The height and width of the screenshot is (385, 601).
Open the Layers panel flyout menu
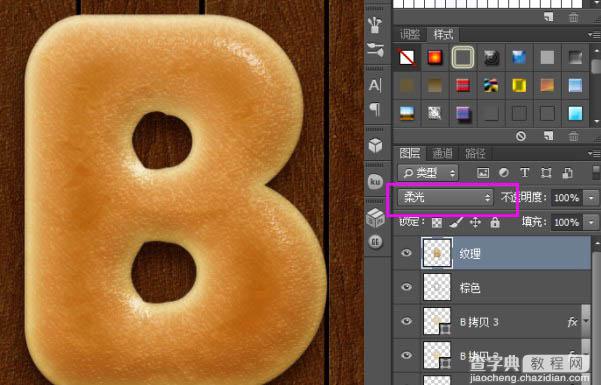tap(594, 154)
